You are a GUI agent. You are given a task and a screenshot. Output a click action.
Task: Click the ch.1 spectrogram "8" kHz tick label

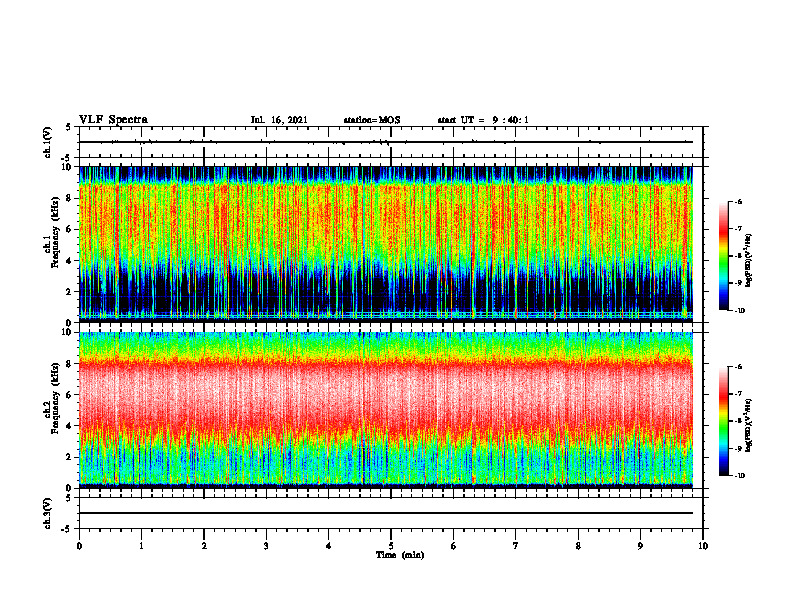[70, 198]
